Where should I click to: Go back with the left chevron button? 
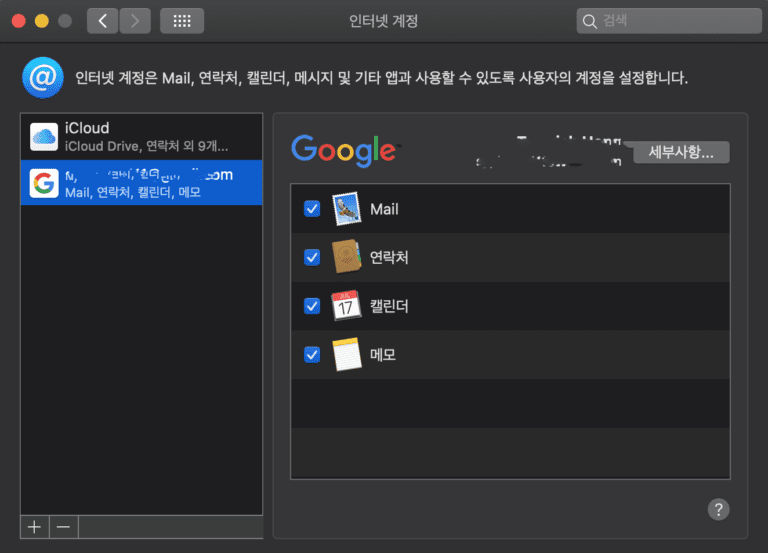point(102,21)
